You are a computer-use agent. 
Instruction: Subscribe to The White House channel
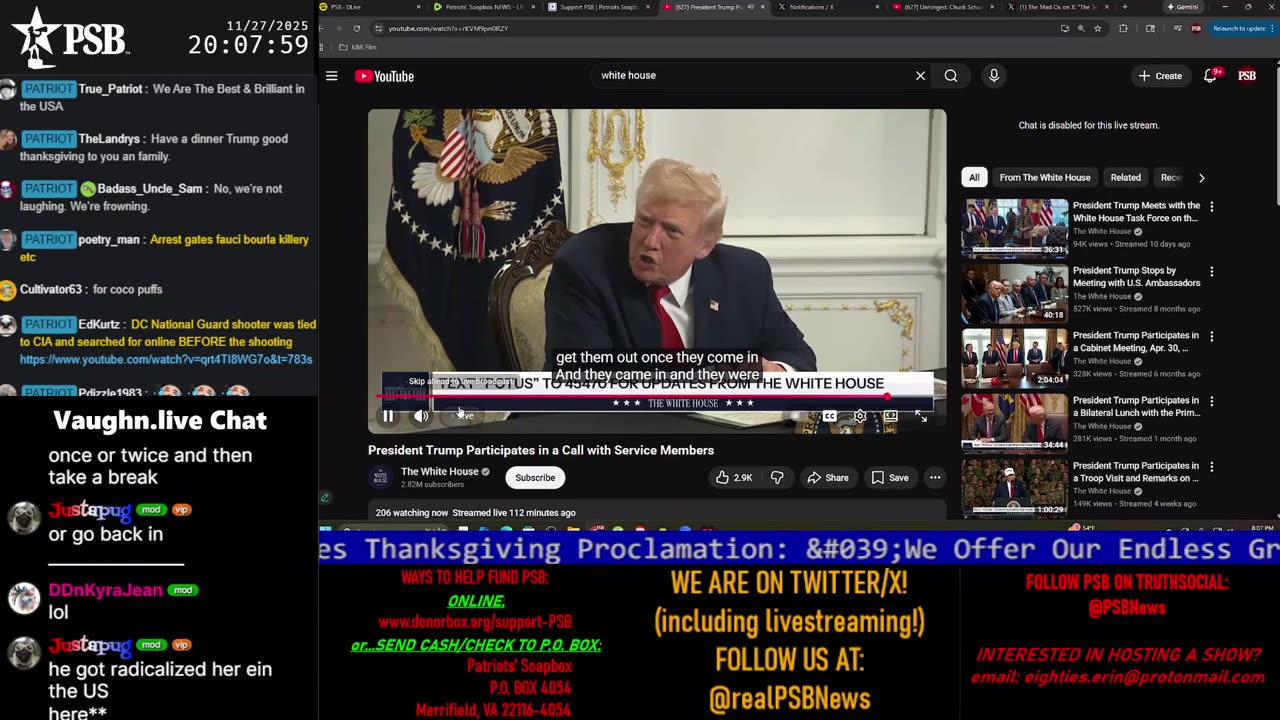coord(535,478)
